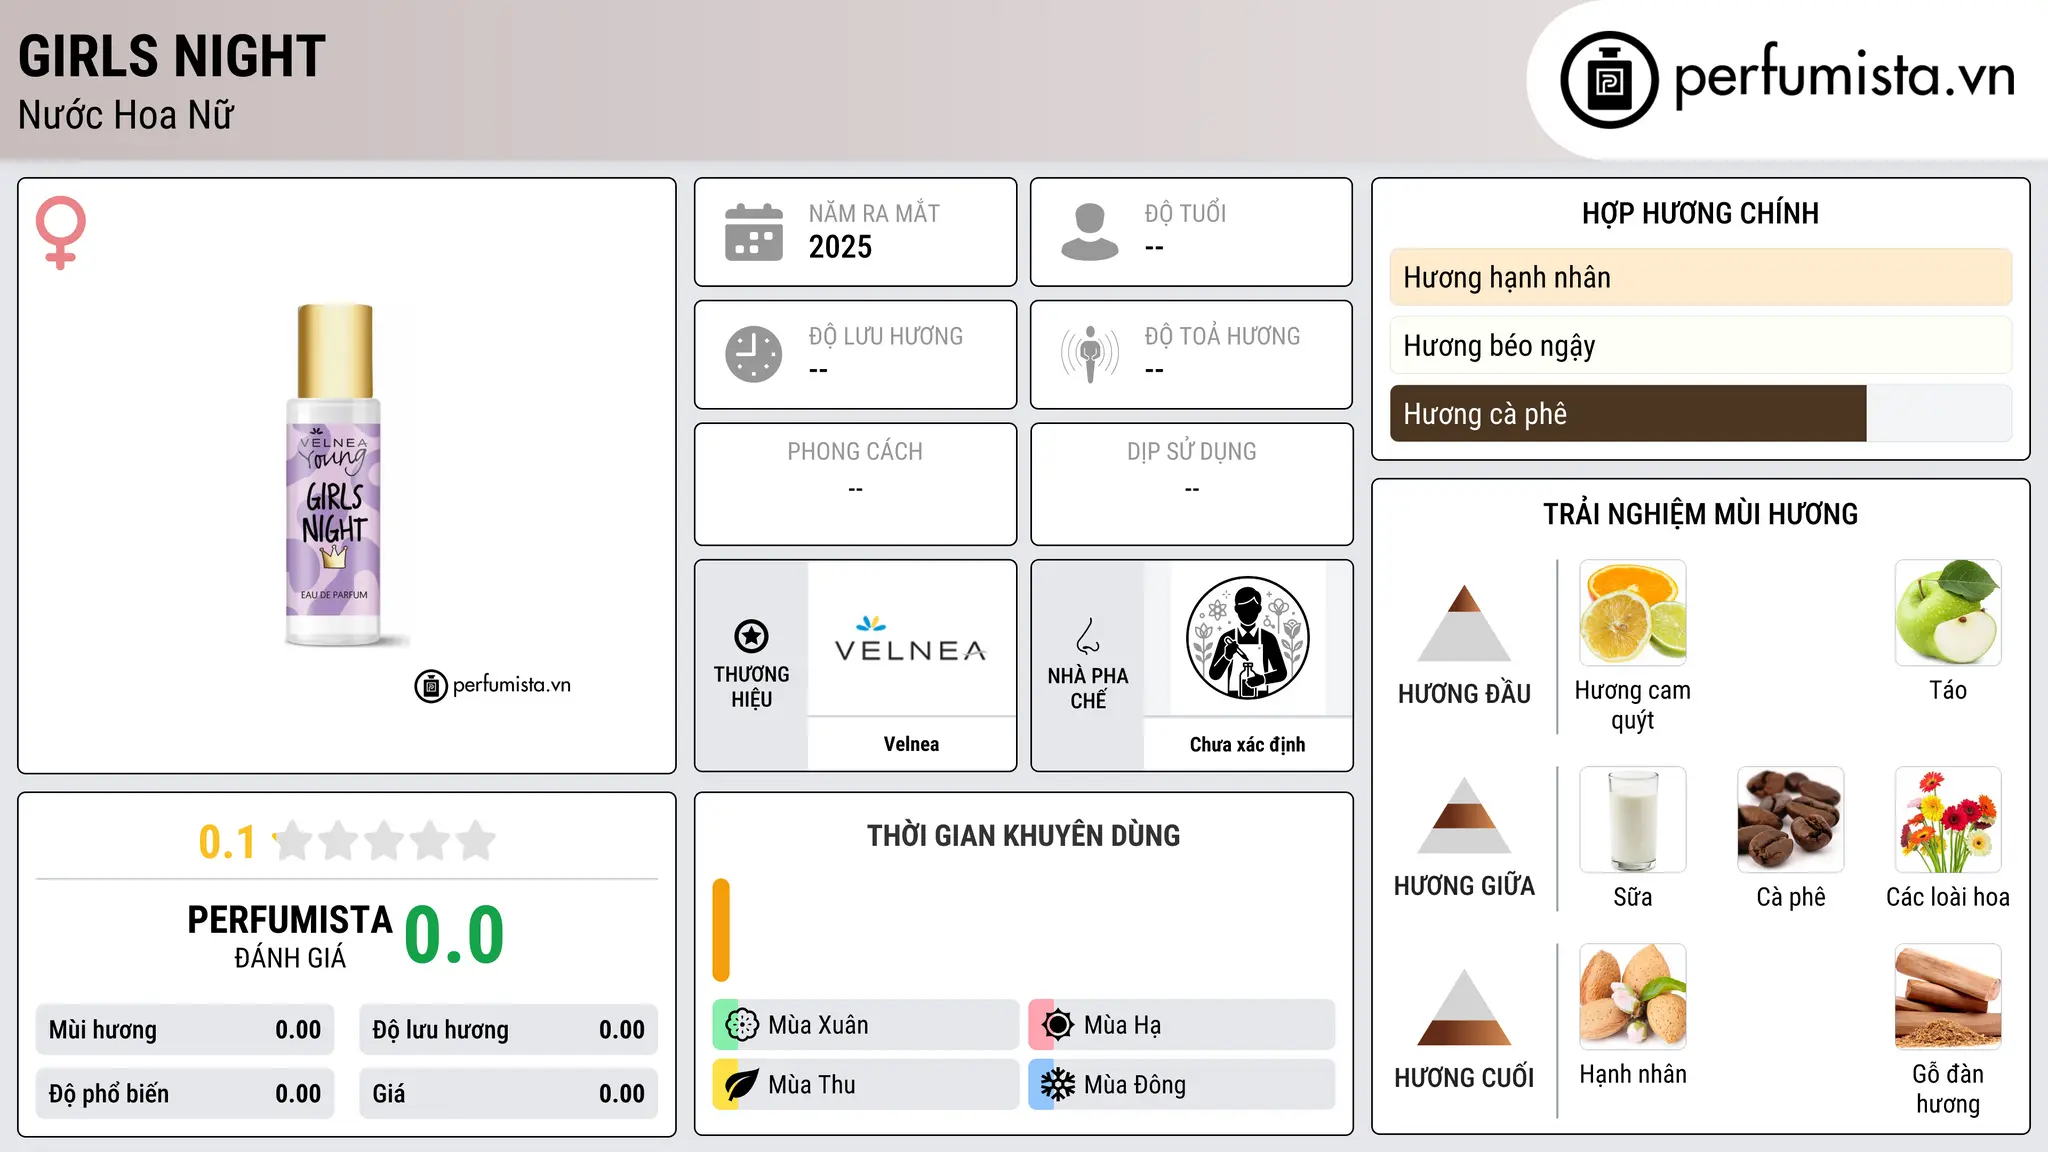Click the Trải nghiệm mùi hương heading
The height and width of the screenshot is (1152, 2048).
[1700, 514]
